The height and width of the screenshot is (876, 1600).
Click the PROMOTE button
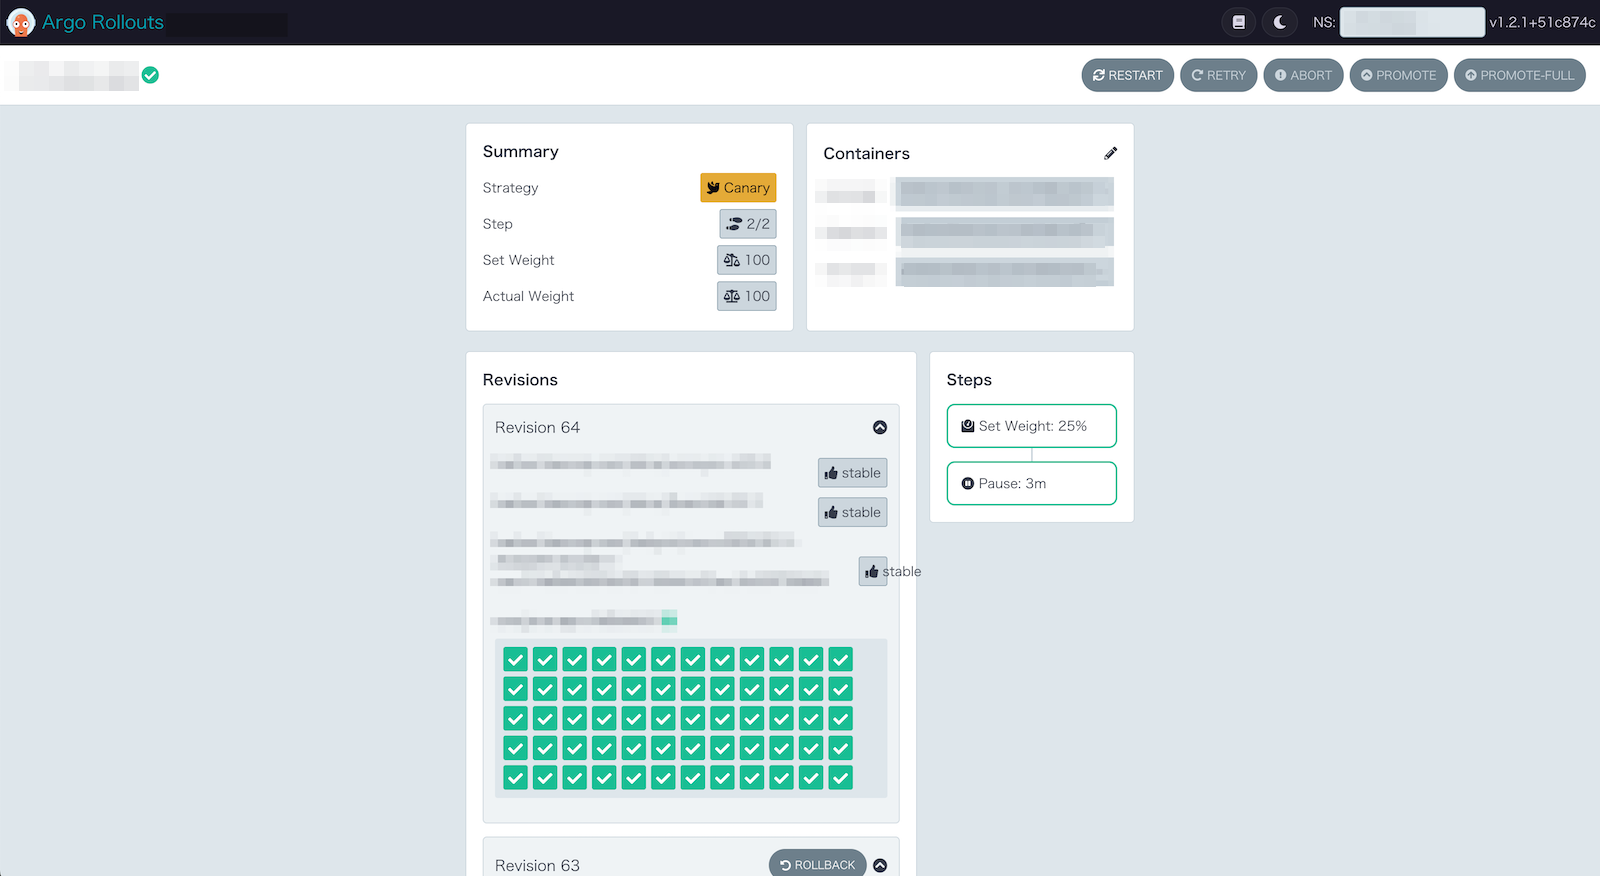pos(1398,75)
